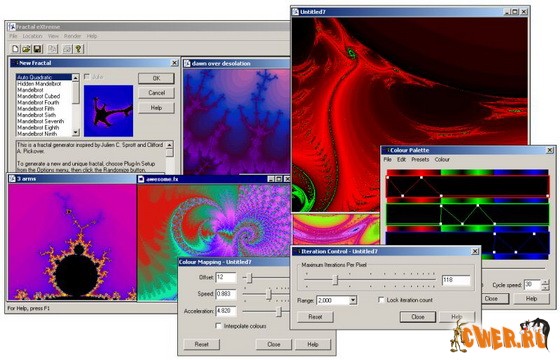This screenshot has width=560, height=360.
Task: Click the Fractal eXtreme title bar icon
Action: (12, 27)
